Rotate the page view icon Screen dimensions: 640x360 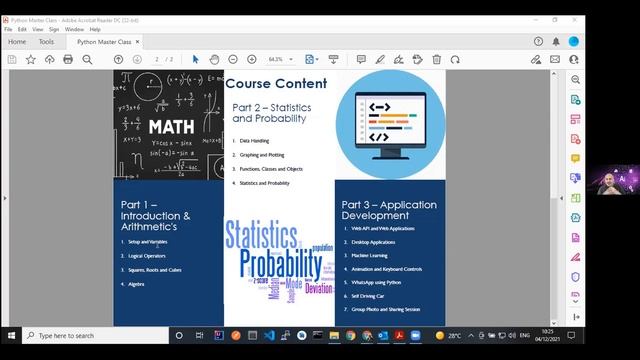(455, 60)
